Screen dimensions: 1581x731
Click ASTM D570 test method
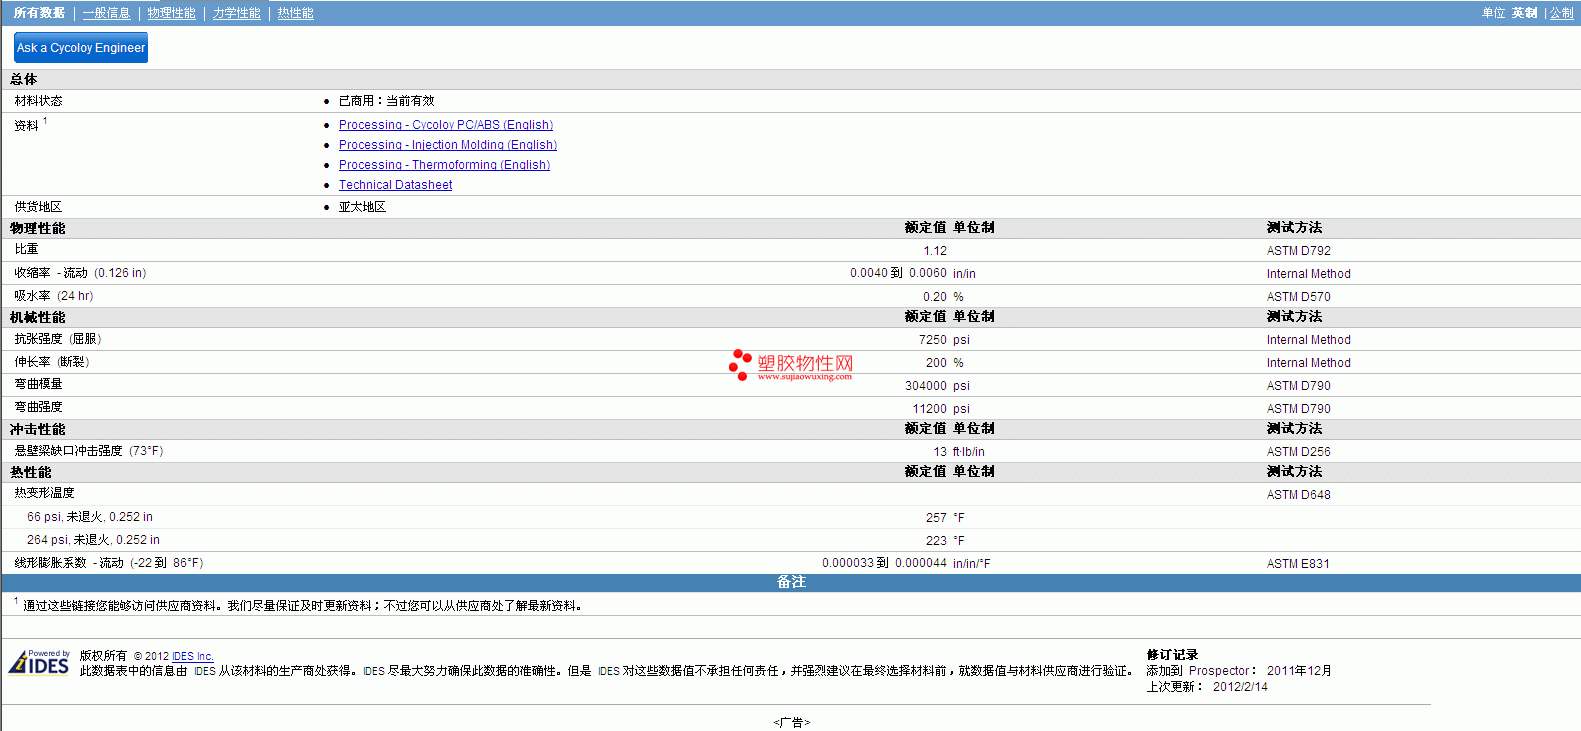pyautogui.click(x=1299, y=297)
